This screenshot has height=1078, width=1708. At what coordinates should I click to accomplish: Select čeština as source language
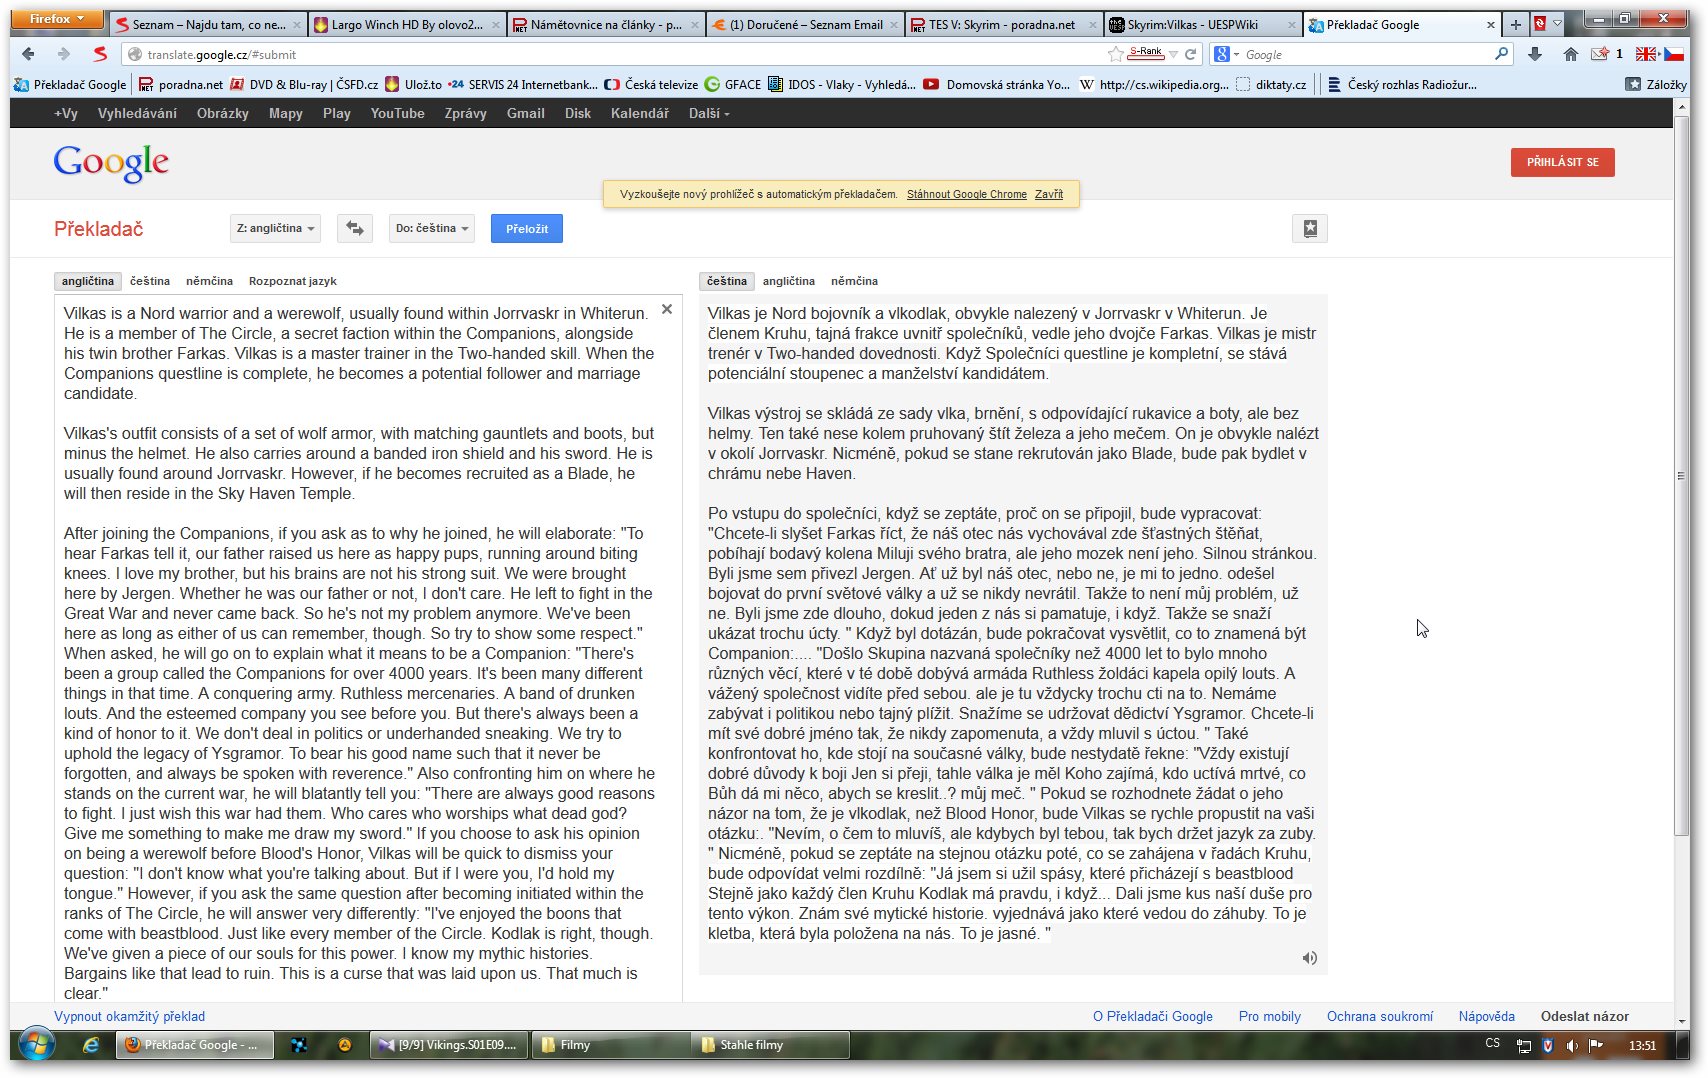click(x=150, y=281)
